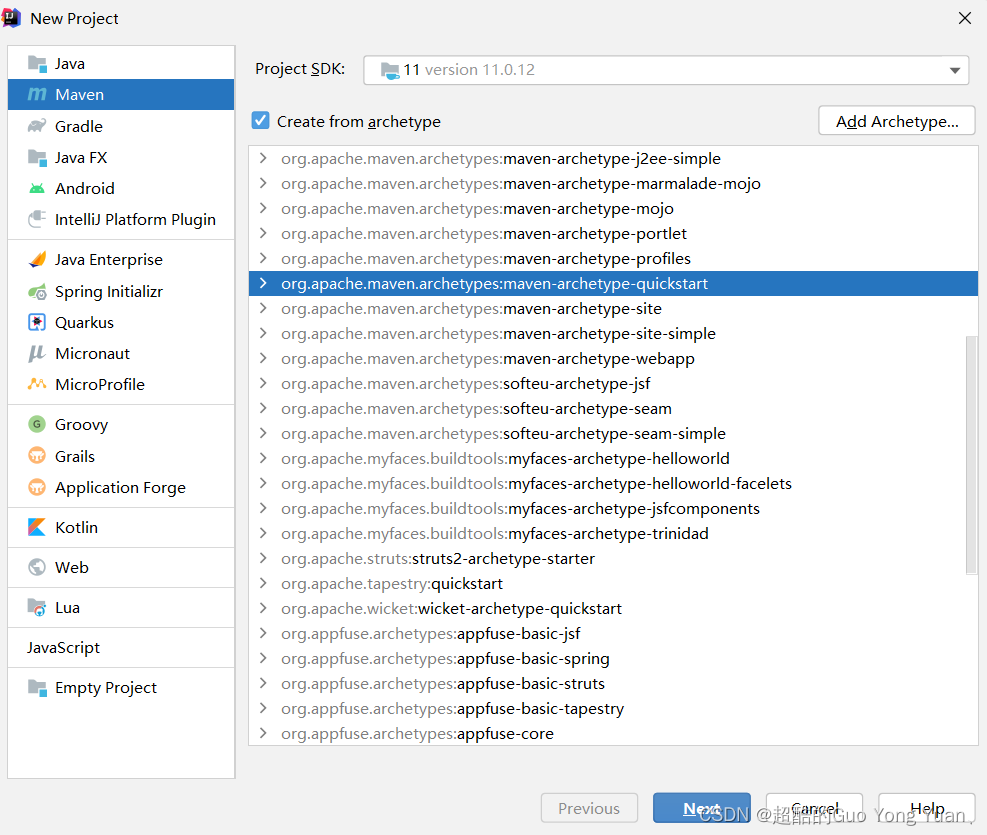987x835 pixels.
Task: Click the Groovy green G icon
Action: (x=37, y=424)
